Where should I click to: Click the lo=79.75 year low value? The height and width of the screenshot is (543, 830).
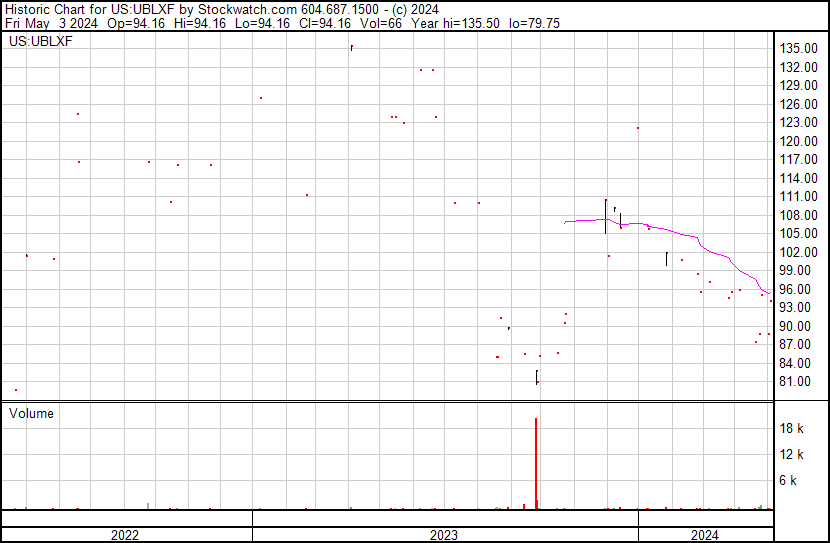point(534,23)
